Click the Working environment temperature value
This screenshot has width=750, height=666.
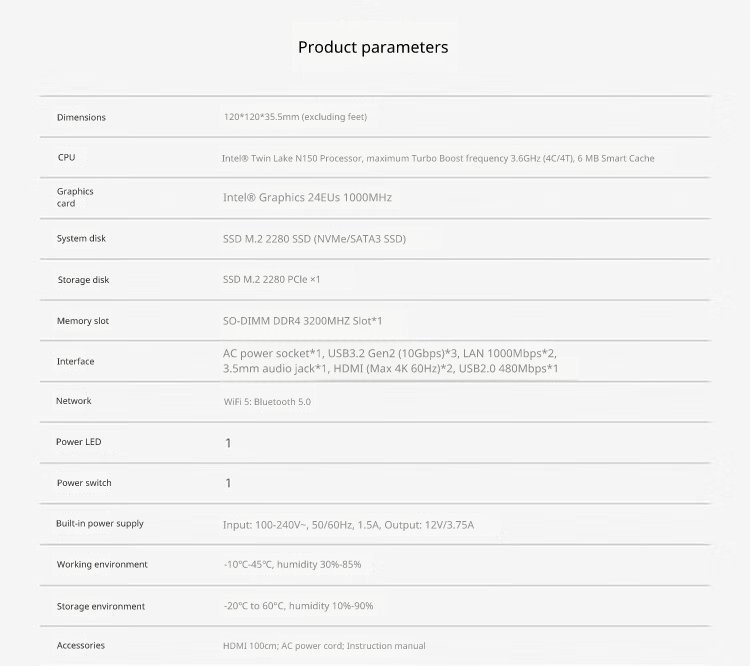pos(292,565)
